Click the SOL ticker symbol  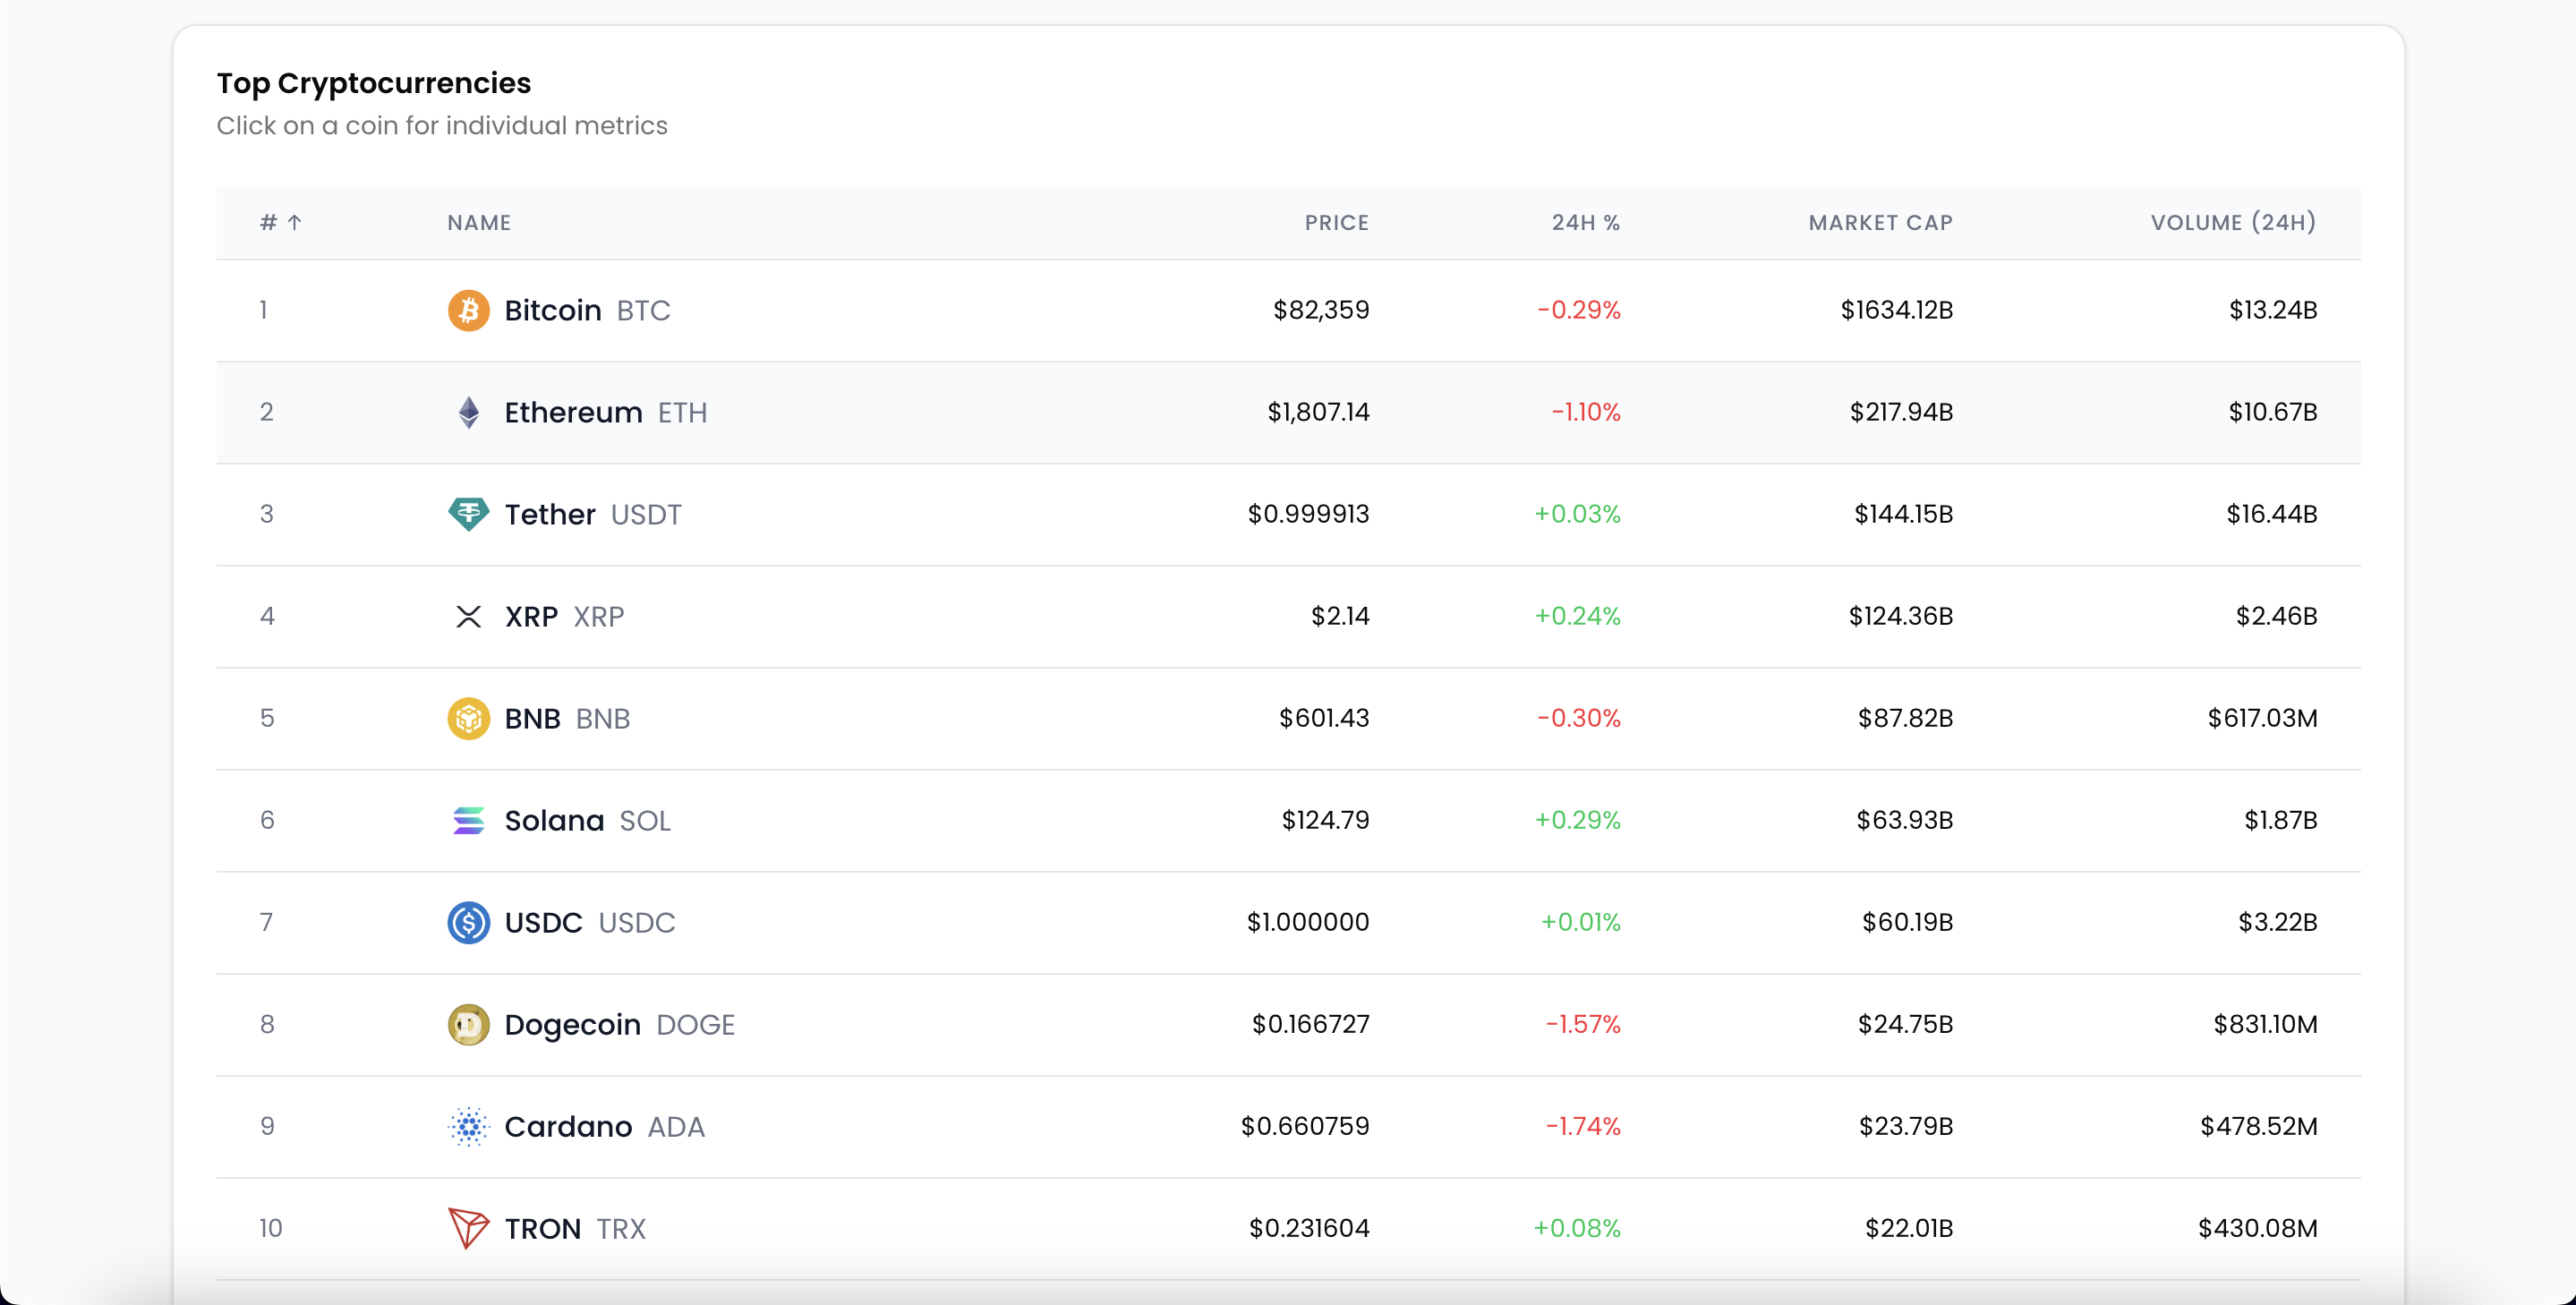(x=645, y=820)
